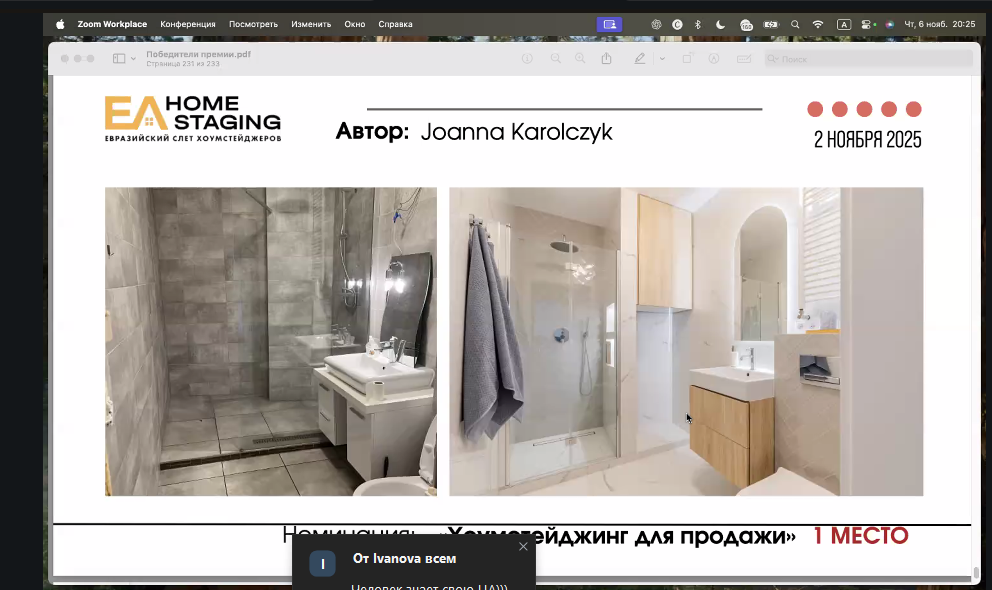Open Spotlight search in menu bar

[795, 24]
